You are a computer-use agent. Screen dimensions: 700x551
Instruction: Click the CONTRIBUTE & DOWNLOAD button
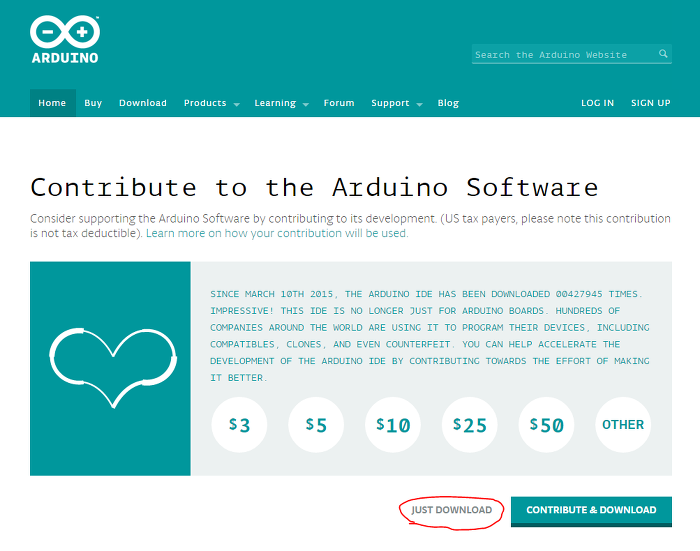(x=591, y=511)
